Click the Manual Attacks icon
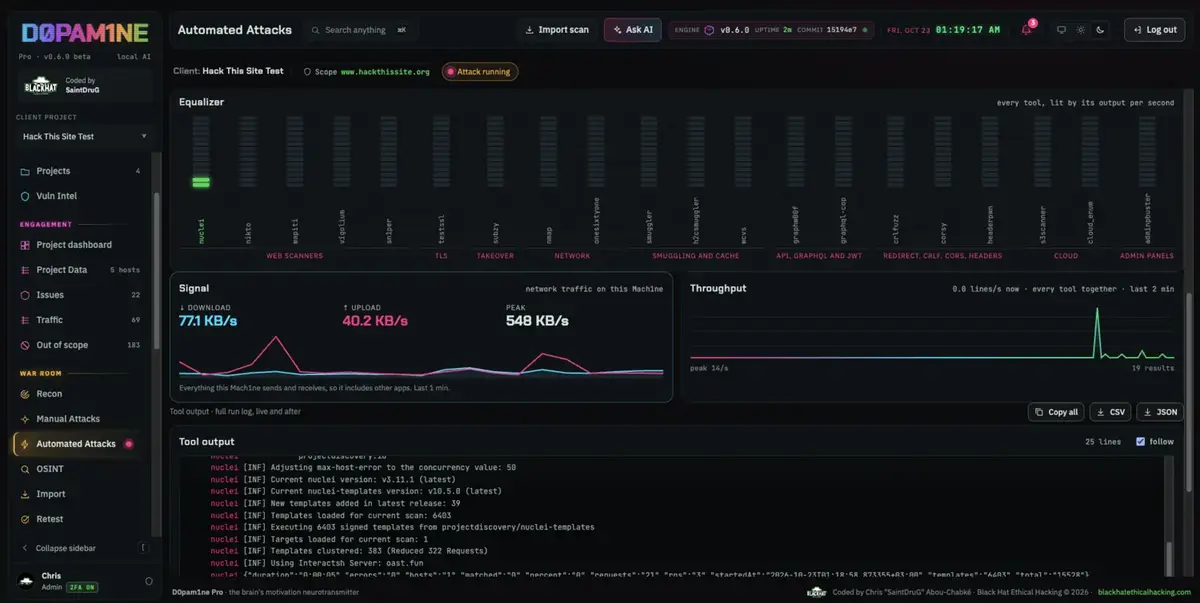The width and height of the screenshot is (1200, 603). [26, 419]
